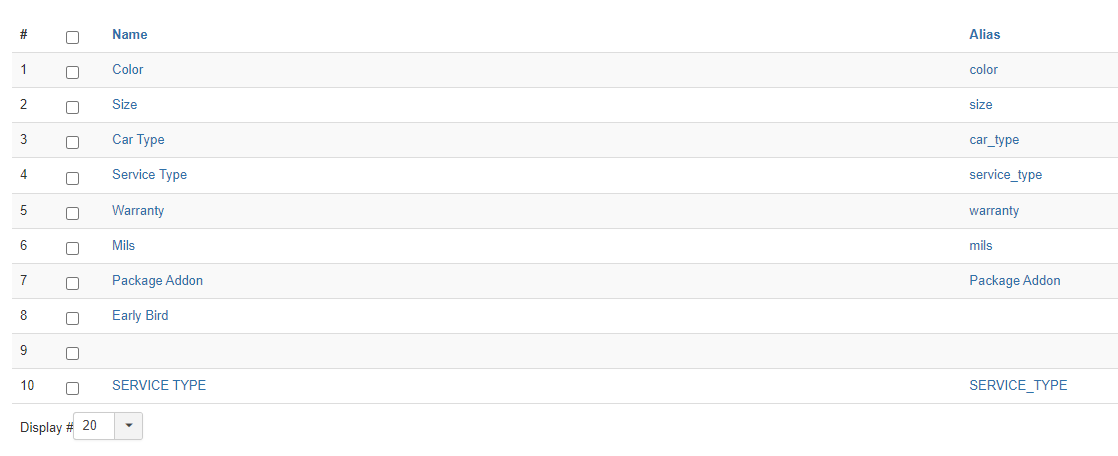
Task: Open the Mils option link
Action: click(123, 245)
